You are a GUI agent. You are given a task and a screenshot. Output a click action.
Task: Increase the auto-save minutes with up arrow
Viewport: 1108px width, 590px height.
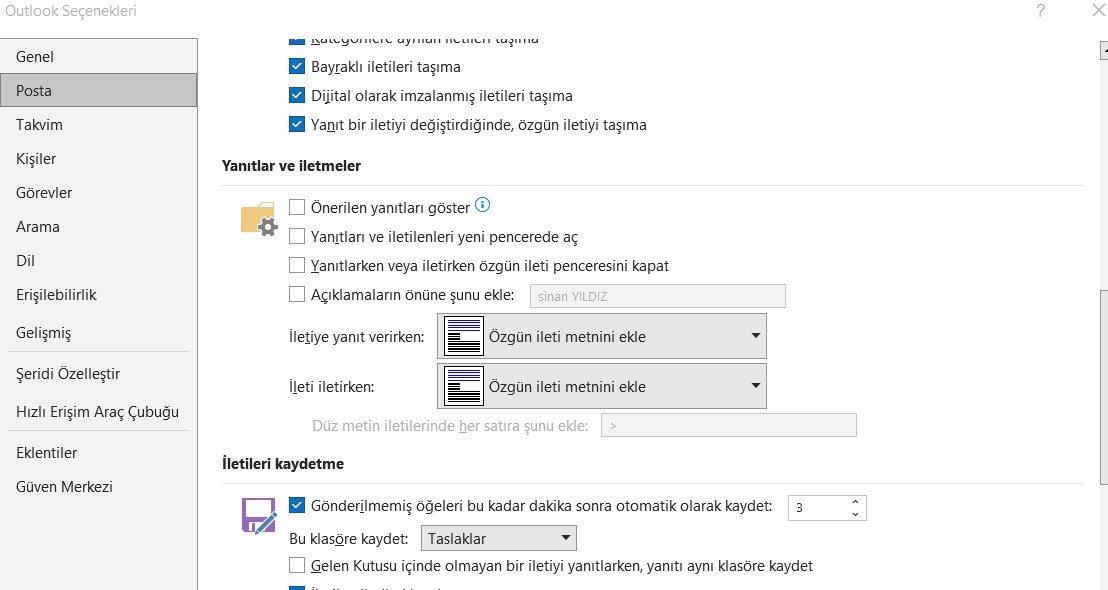[x=855, y=502]
